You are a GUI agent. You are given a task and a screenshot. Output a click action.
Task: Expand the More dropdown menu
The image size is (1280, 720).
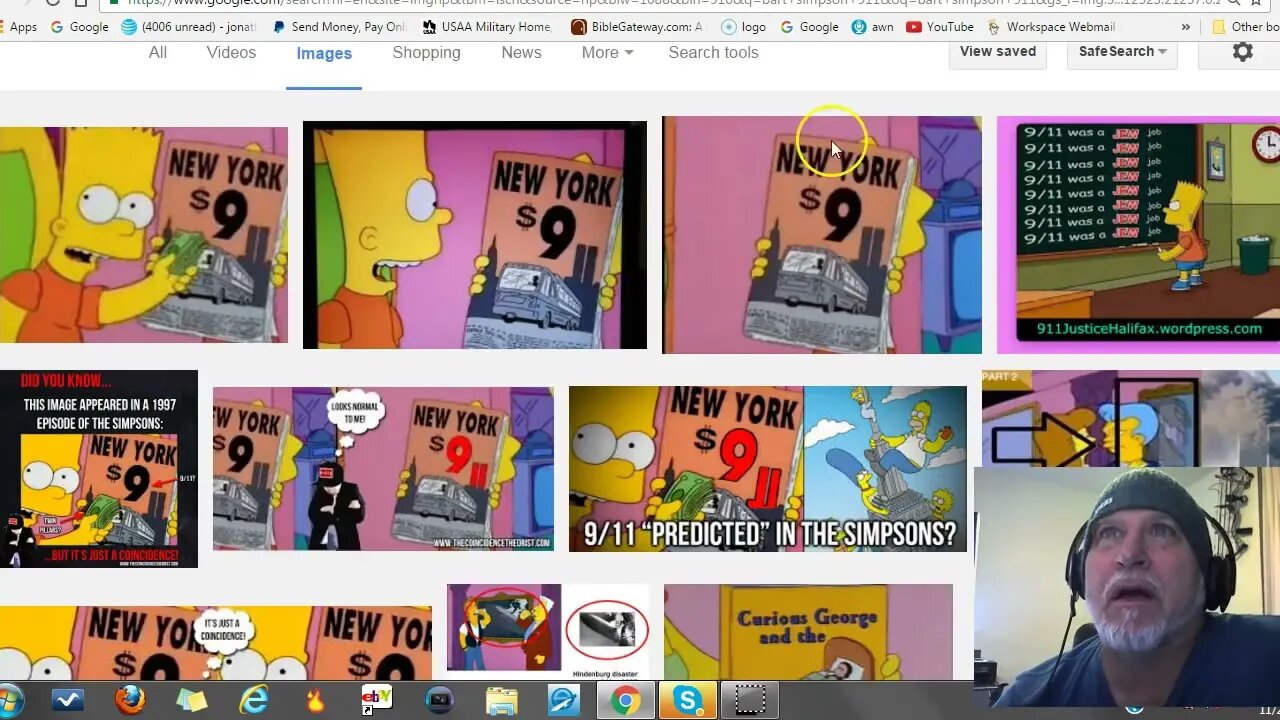pyautogui.click(x=607, y=53)
